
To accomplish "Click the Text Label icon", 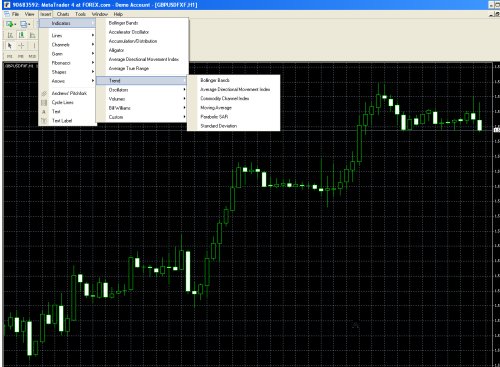I will click(x=44, y=120).
